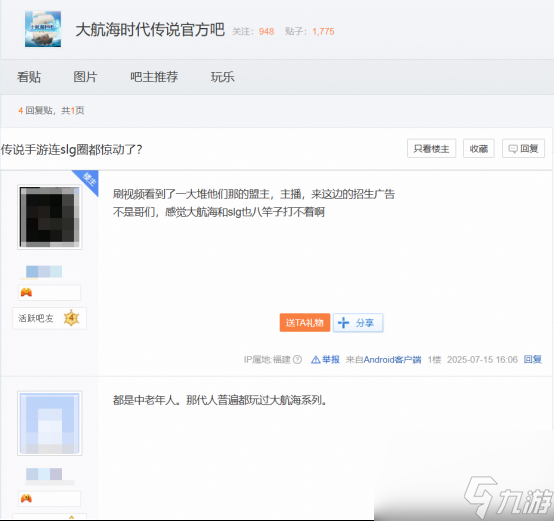Click the IP属地:福建 label
The image size is (554, 521).
click(x=267, y=360)
